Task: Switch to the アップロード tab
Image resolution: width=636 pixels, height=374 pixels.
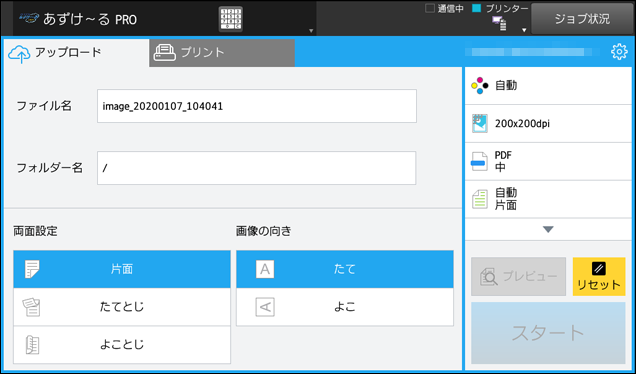Action: click(x=76, y=52)
